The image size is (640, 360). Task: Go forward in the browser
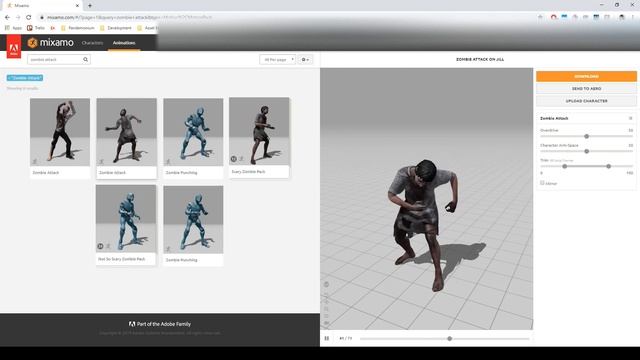pyautogui.click(x=18, y=18)
